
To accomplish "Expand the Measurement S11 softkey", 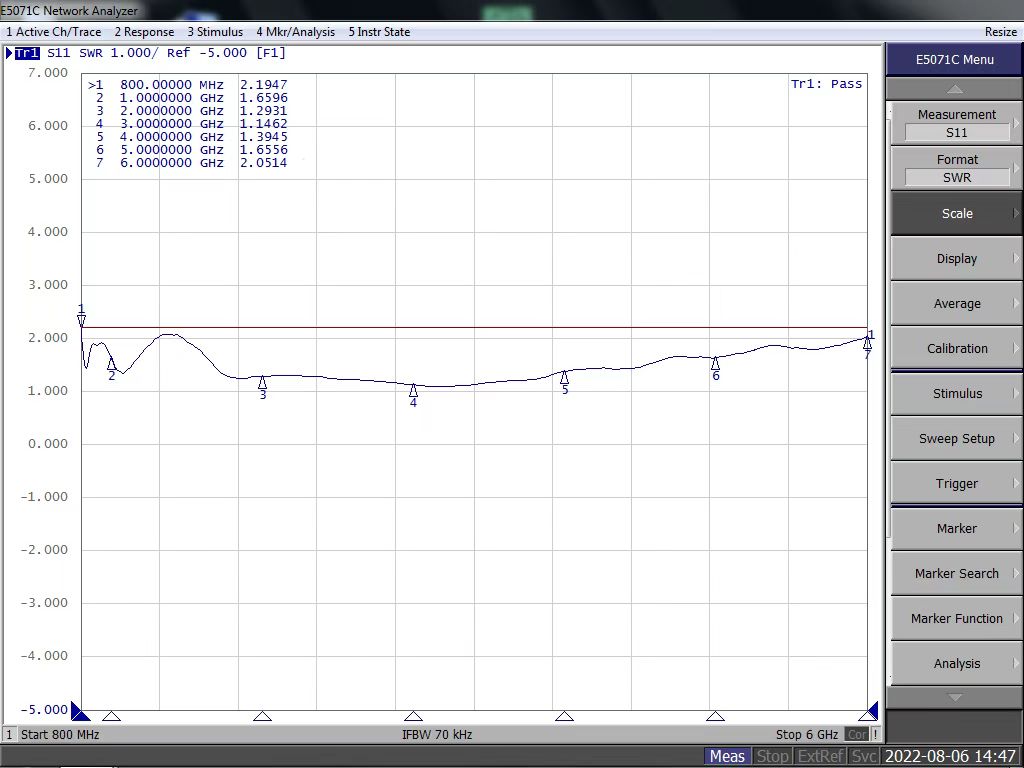I will pos(956,123).
